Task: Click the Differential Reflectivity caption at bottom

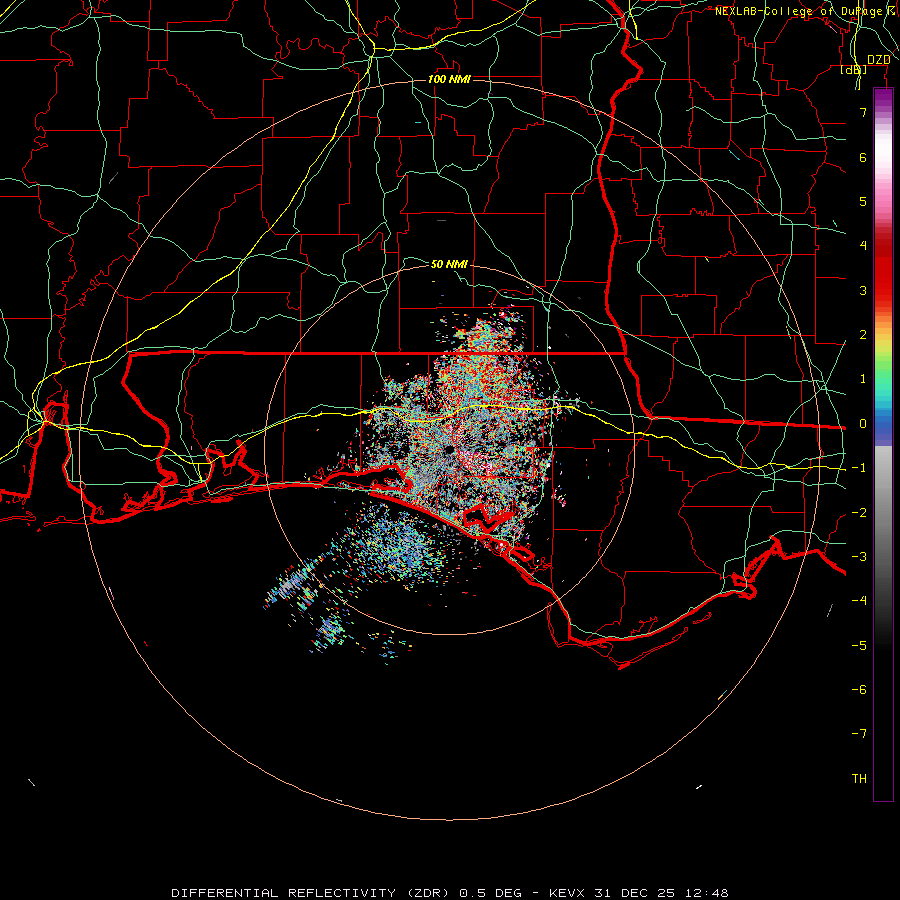Action: pos(449,893)
